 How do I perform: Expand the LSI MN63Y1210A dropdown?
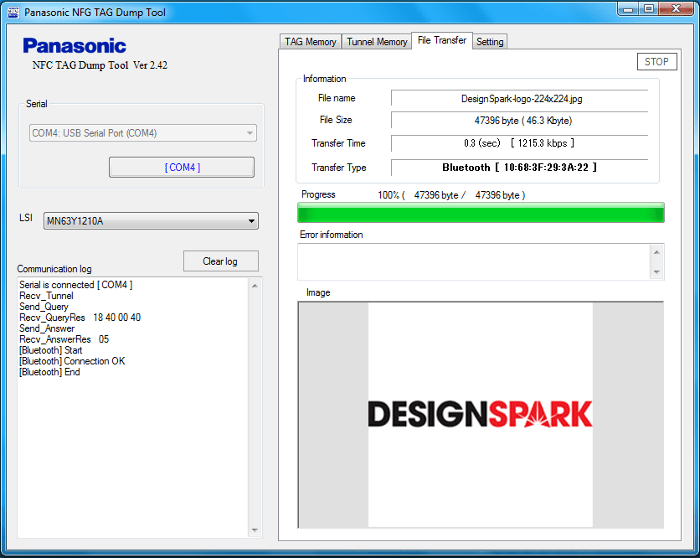point(151,221)
